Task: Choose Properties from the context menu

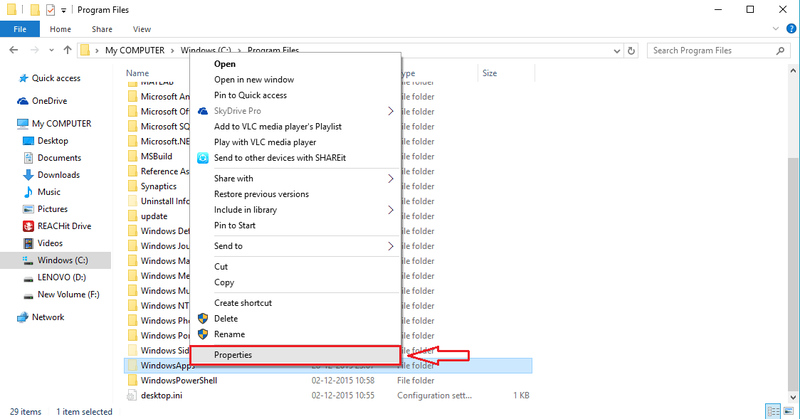Action: pyautogui.click(x=295, y=355)
